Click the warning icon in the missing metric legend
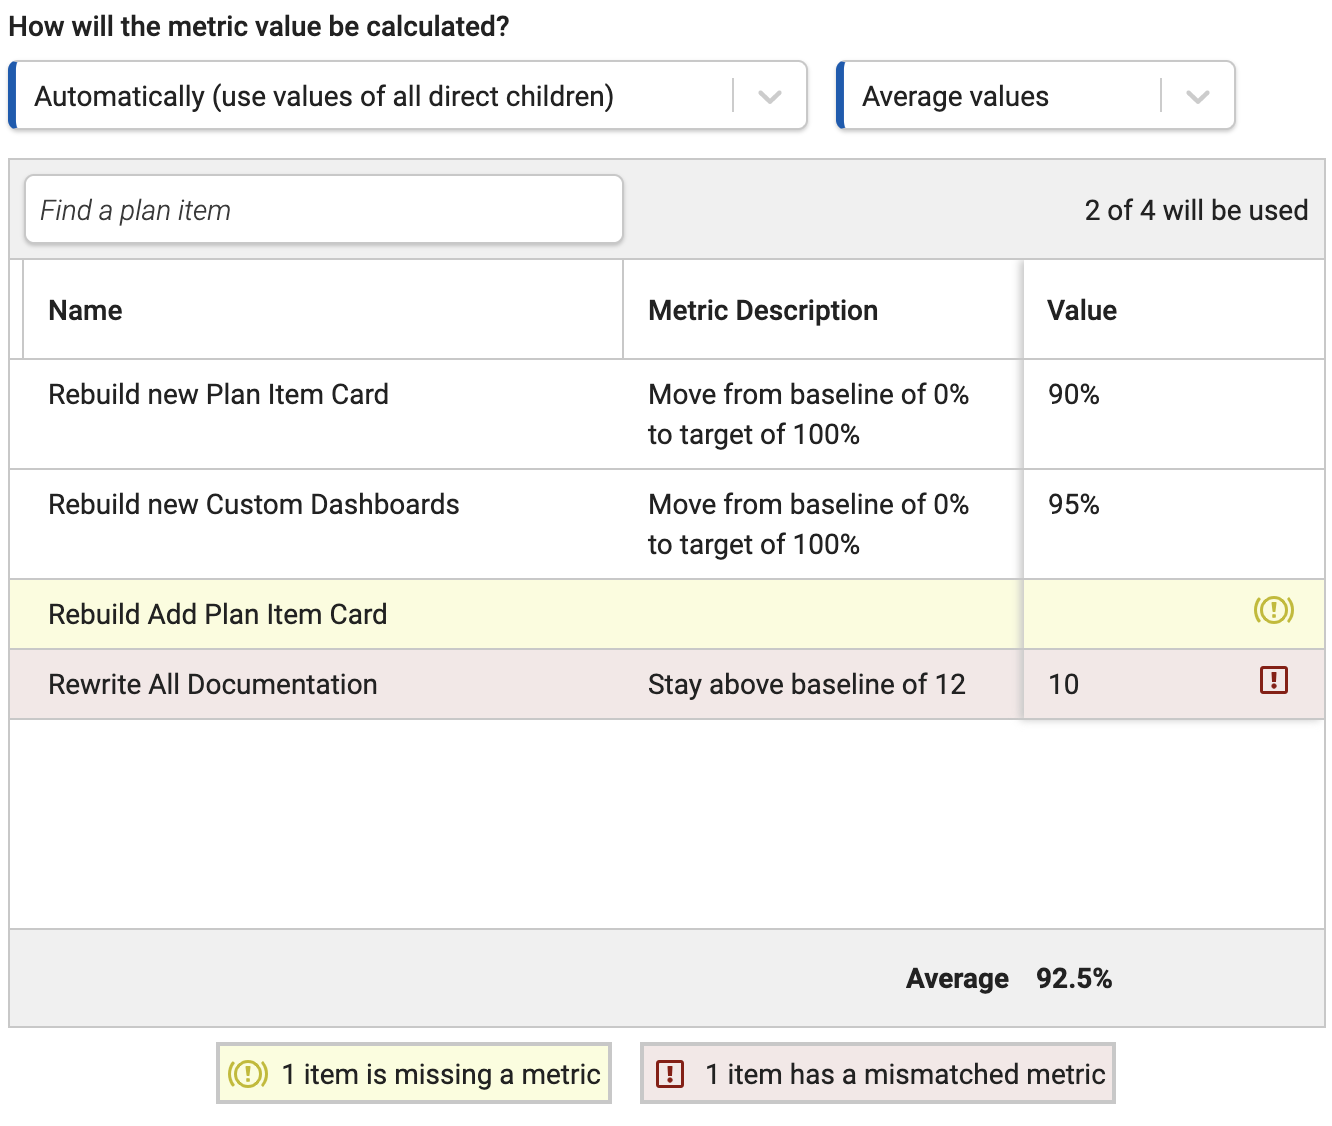 tap(248, 1074)
